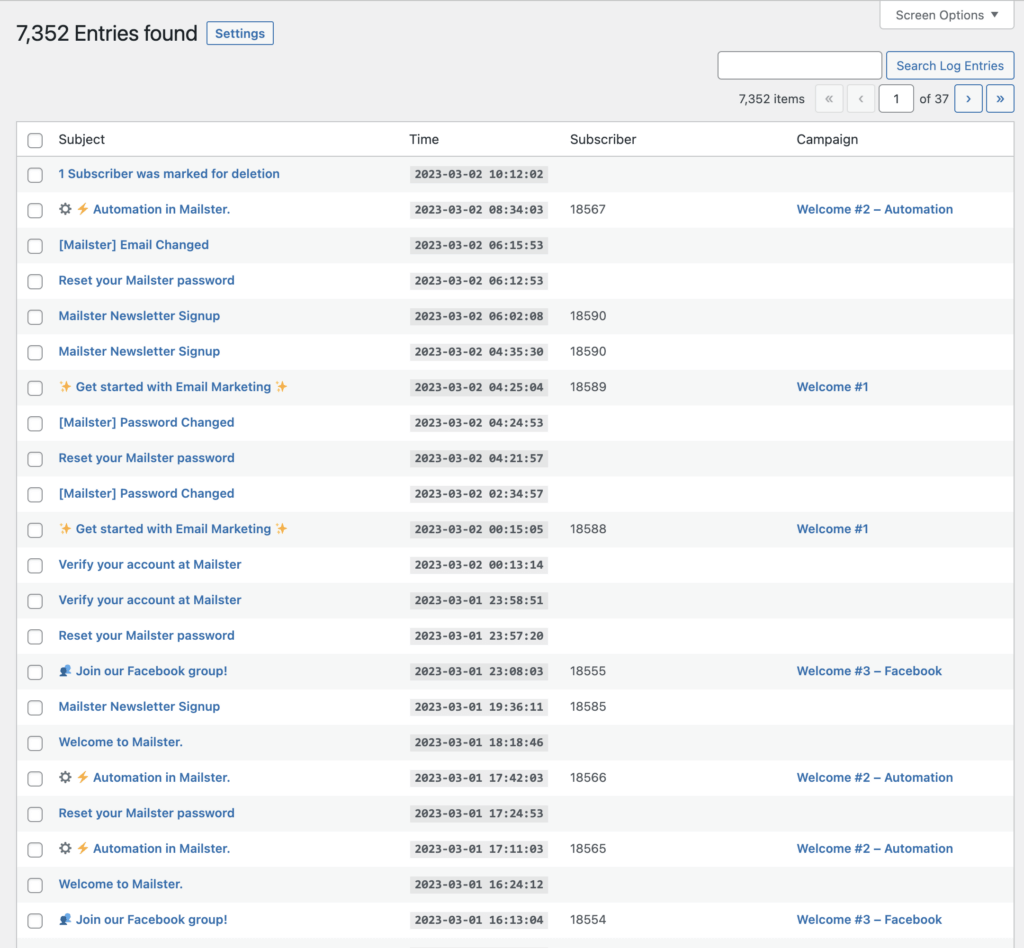Focus the log search text field
Viewport: 1024px width, 948px height.
click(799, 66)
